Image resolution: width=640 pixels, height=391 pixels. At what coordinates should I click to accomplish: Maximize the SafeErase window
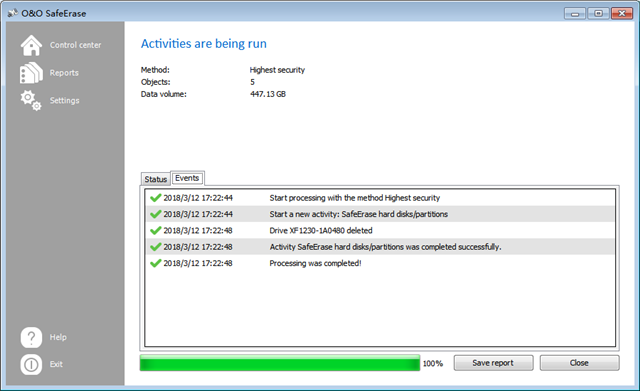(x=598, y=13)
